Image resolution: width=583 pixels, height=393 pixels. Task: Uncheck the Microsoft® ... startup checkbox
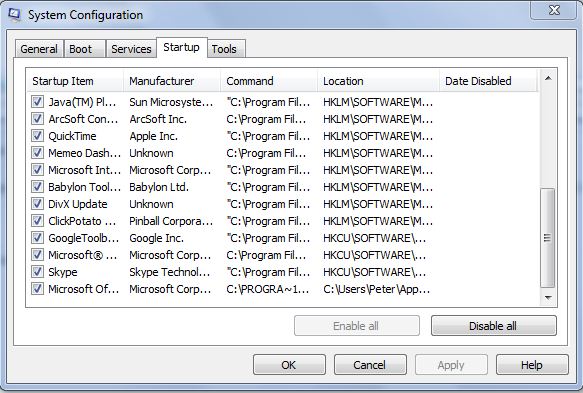pyautogui.click(x=37, y=255)
